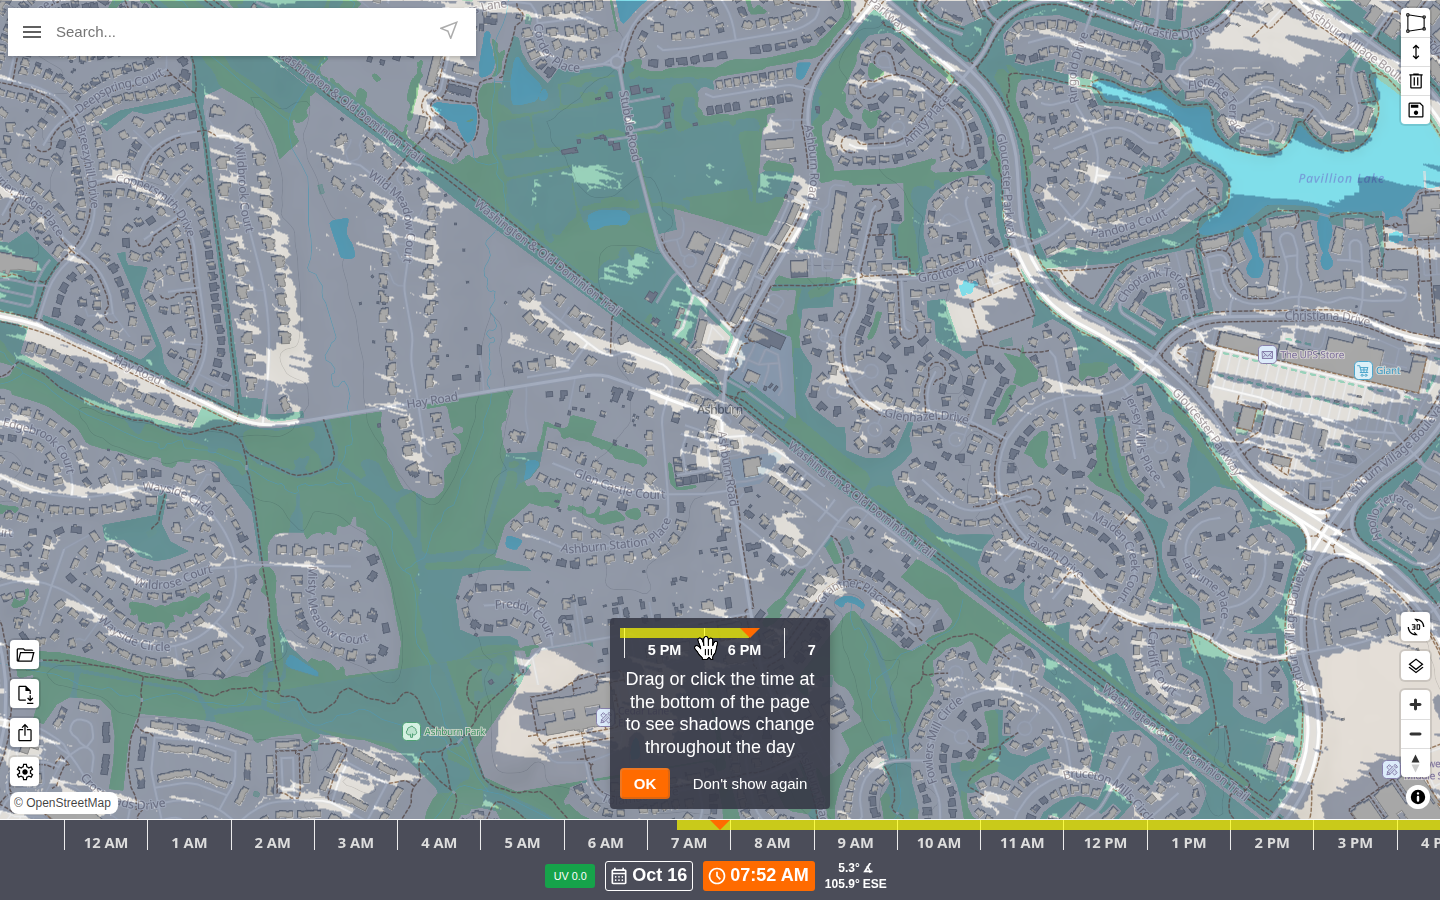
Task: Delete drawings with the trash icon
Action: (x=1415, y=81)
